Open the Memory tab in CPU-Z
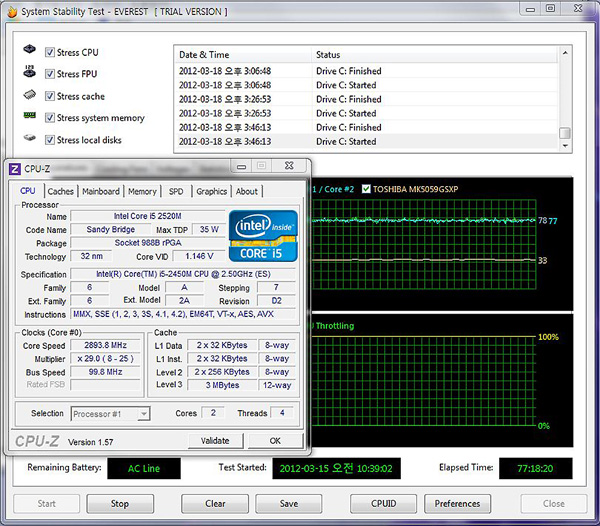The width and height of the screenshot is (600, 526). (142, 191)
